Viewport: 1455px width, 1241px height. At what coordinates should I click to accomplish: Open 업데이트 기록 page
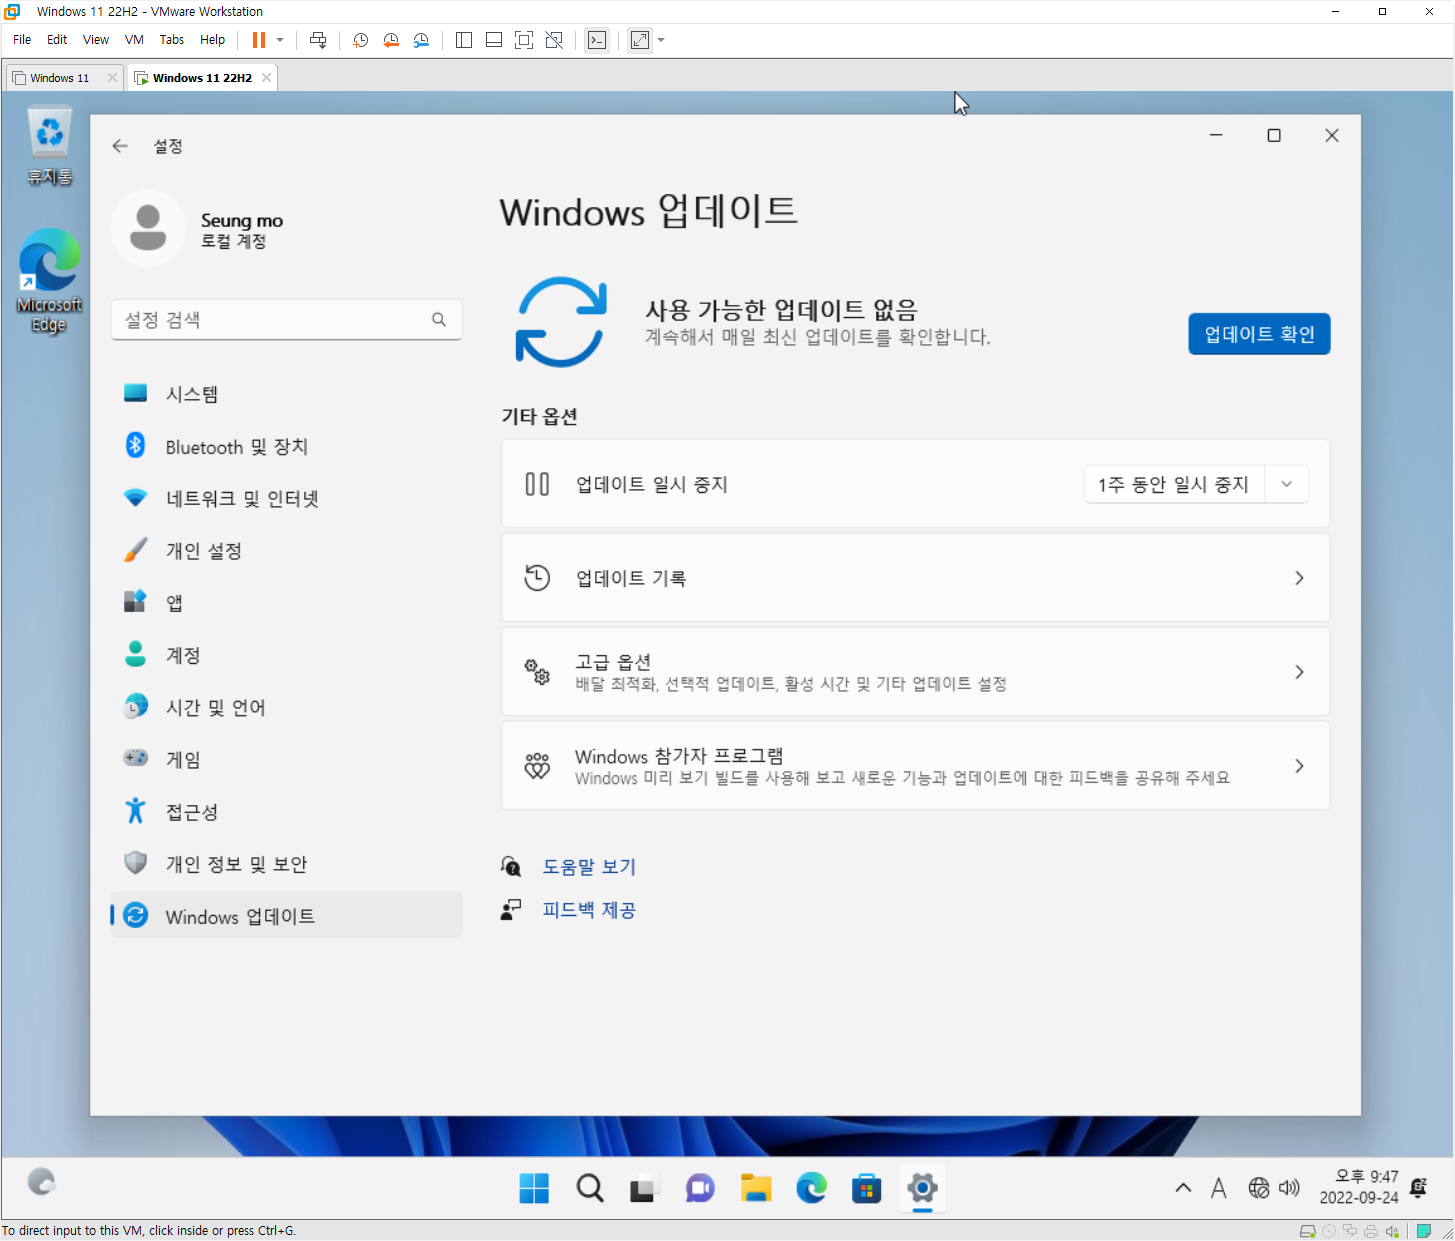[x=915, y=578]
